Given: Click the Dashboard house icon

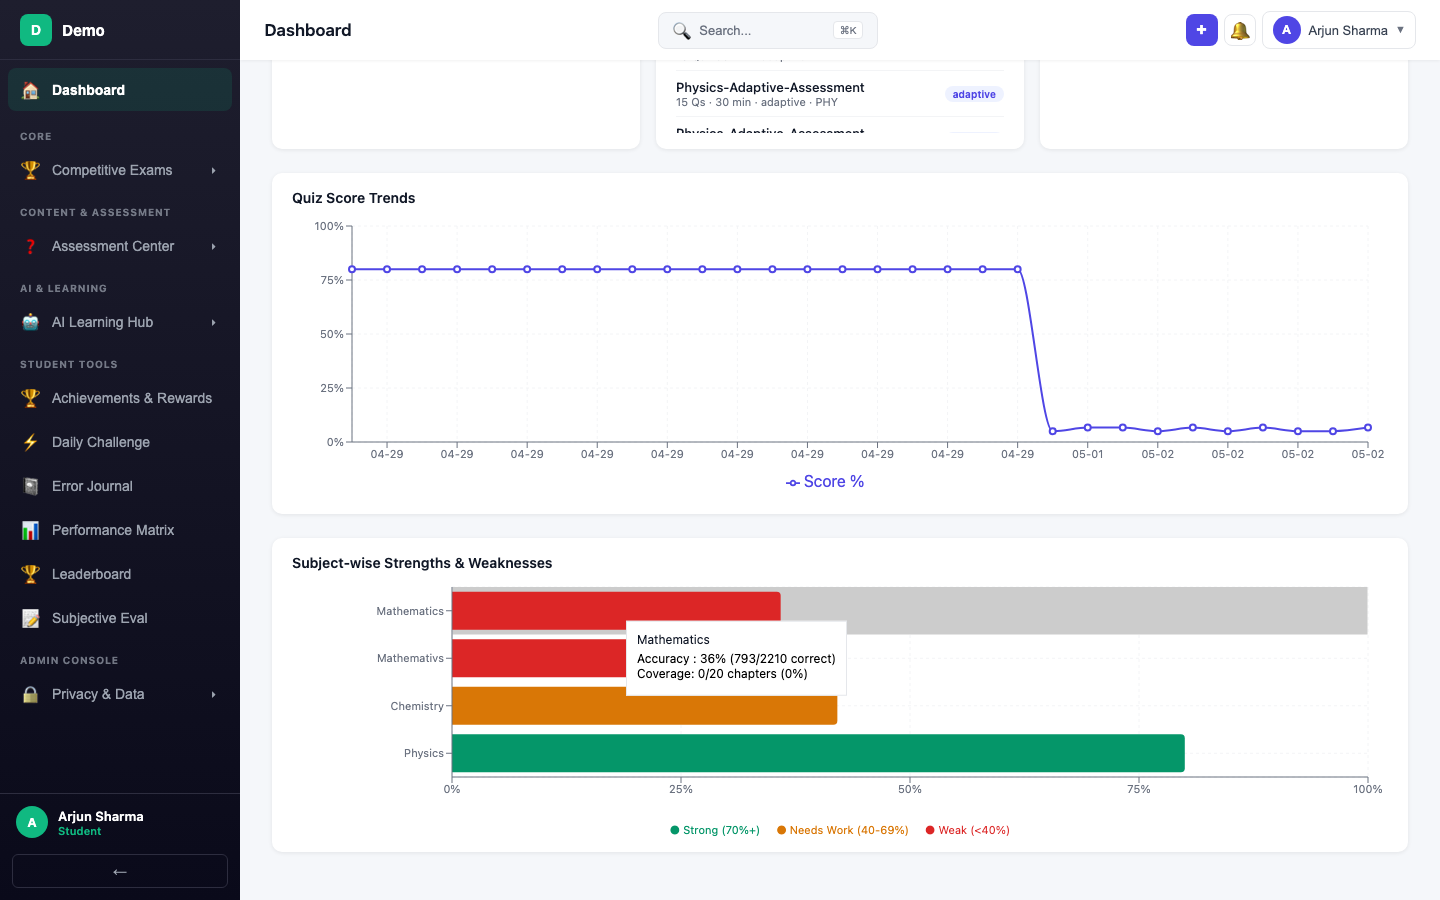Looking at the screenshot, I should tap(31, 90).
